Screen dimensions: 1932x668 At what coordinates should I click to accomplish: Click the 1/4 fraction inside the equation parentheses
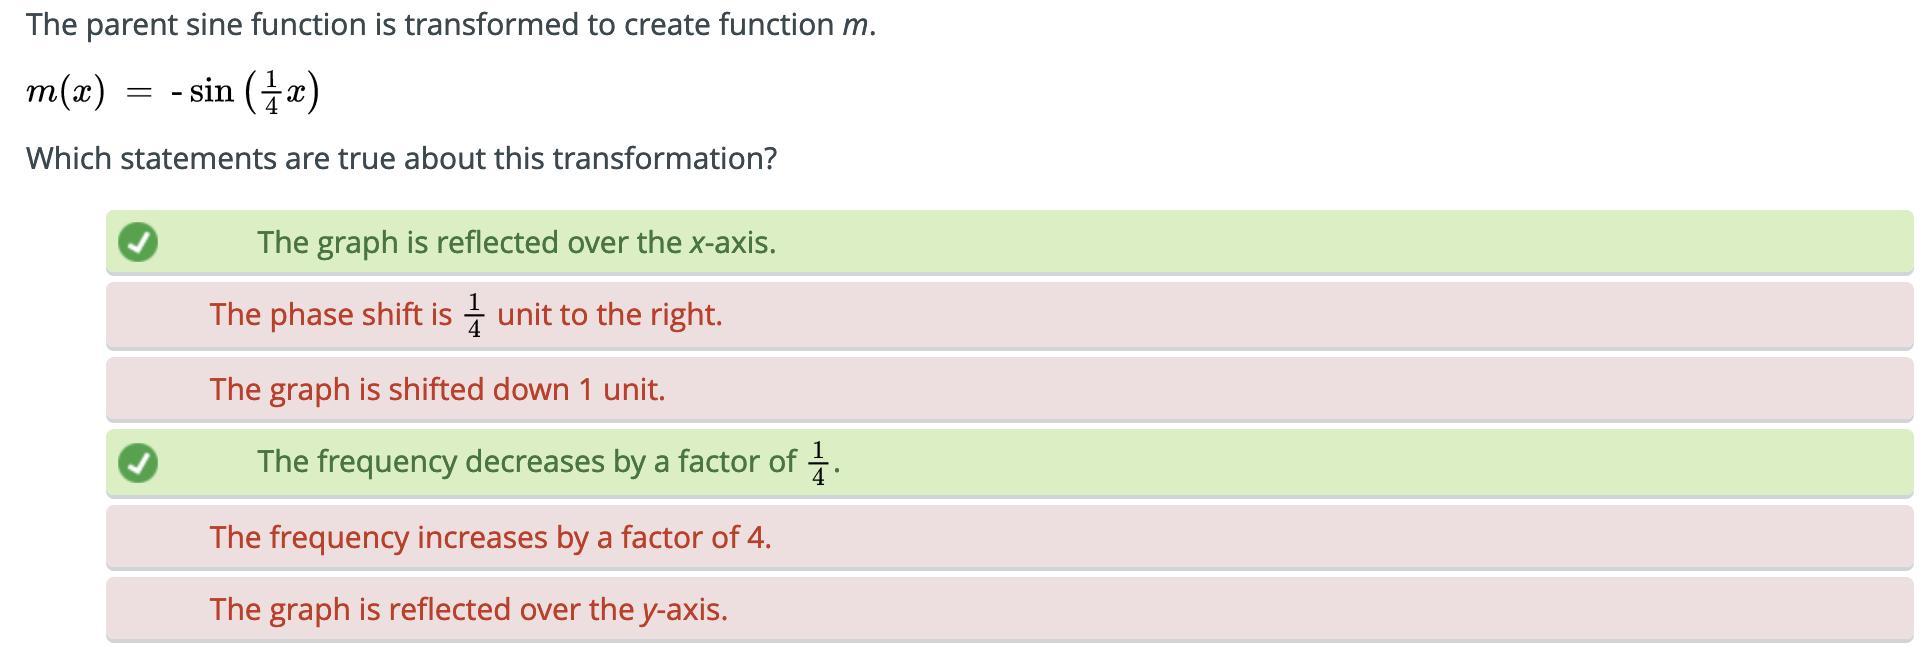(271, 92)
